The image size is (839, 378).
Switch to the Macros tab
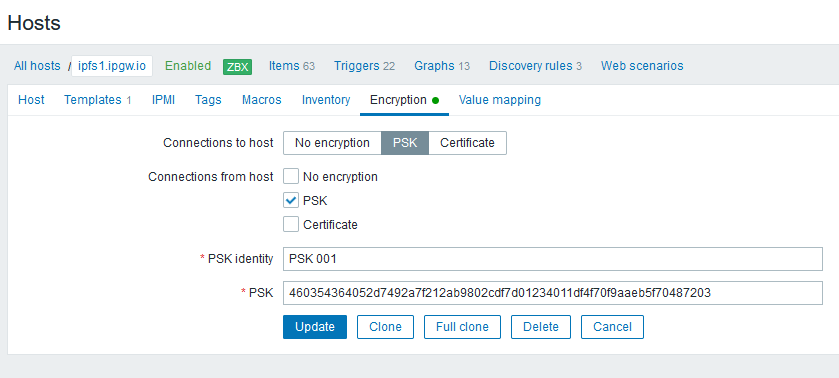tap(262, 100)
